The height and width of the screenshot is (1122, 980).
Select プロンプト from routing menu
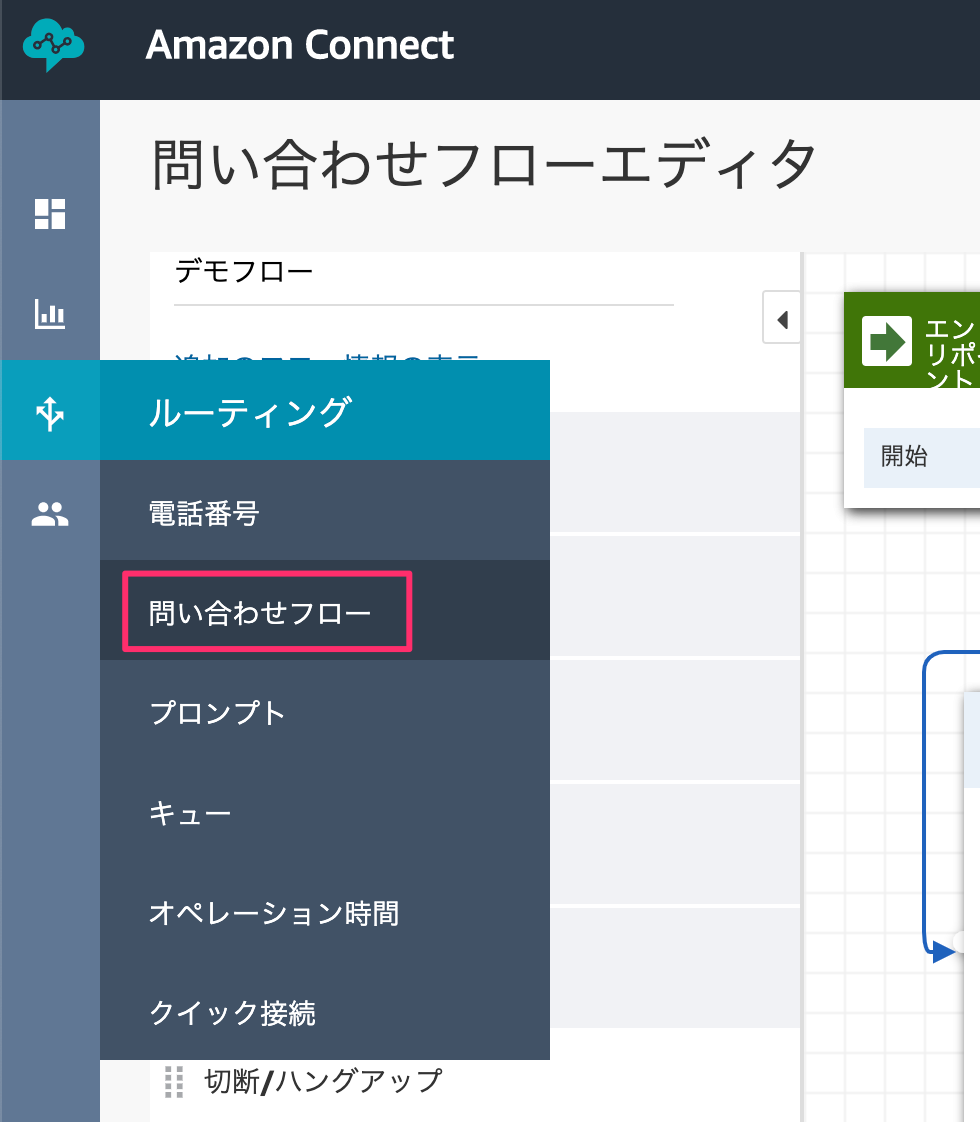pos(325,713)
